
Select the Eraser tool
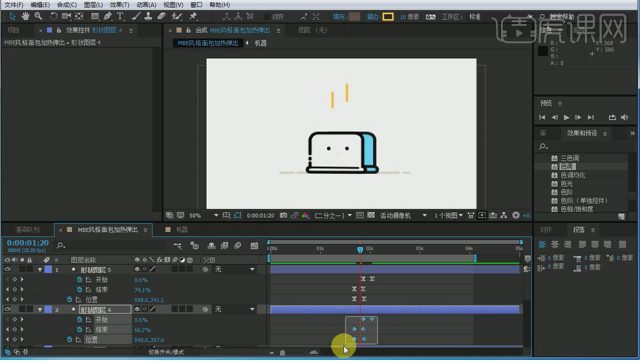(x=161, y=16)
